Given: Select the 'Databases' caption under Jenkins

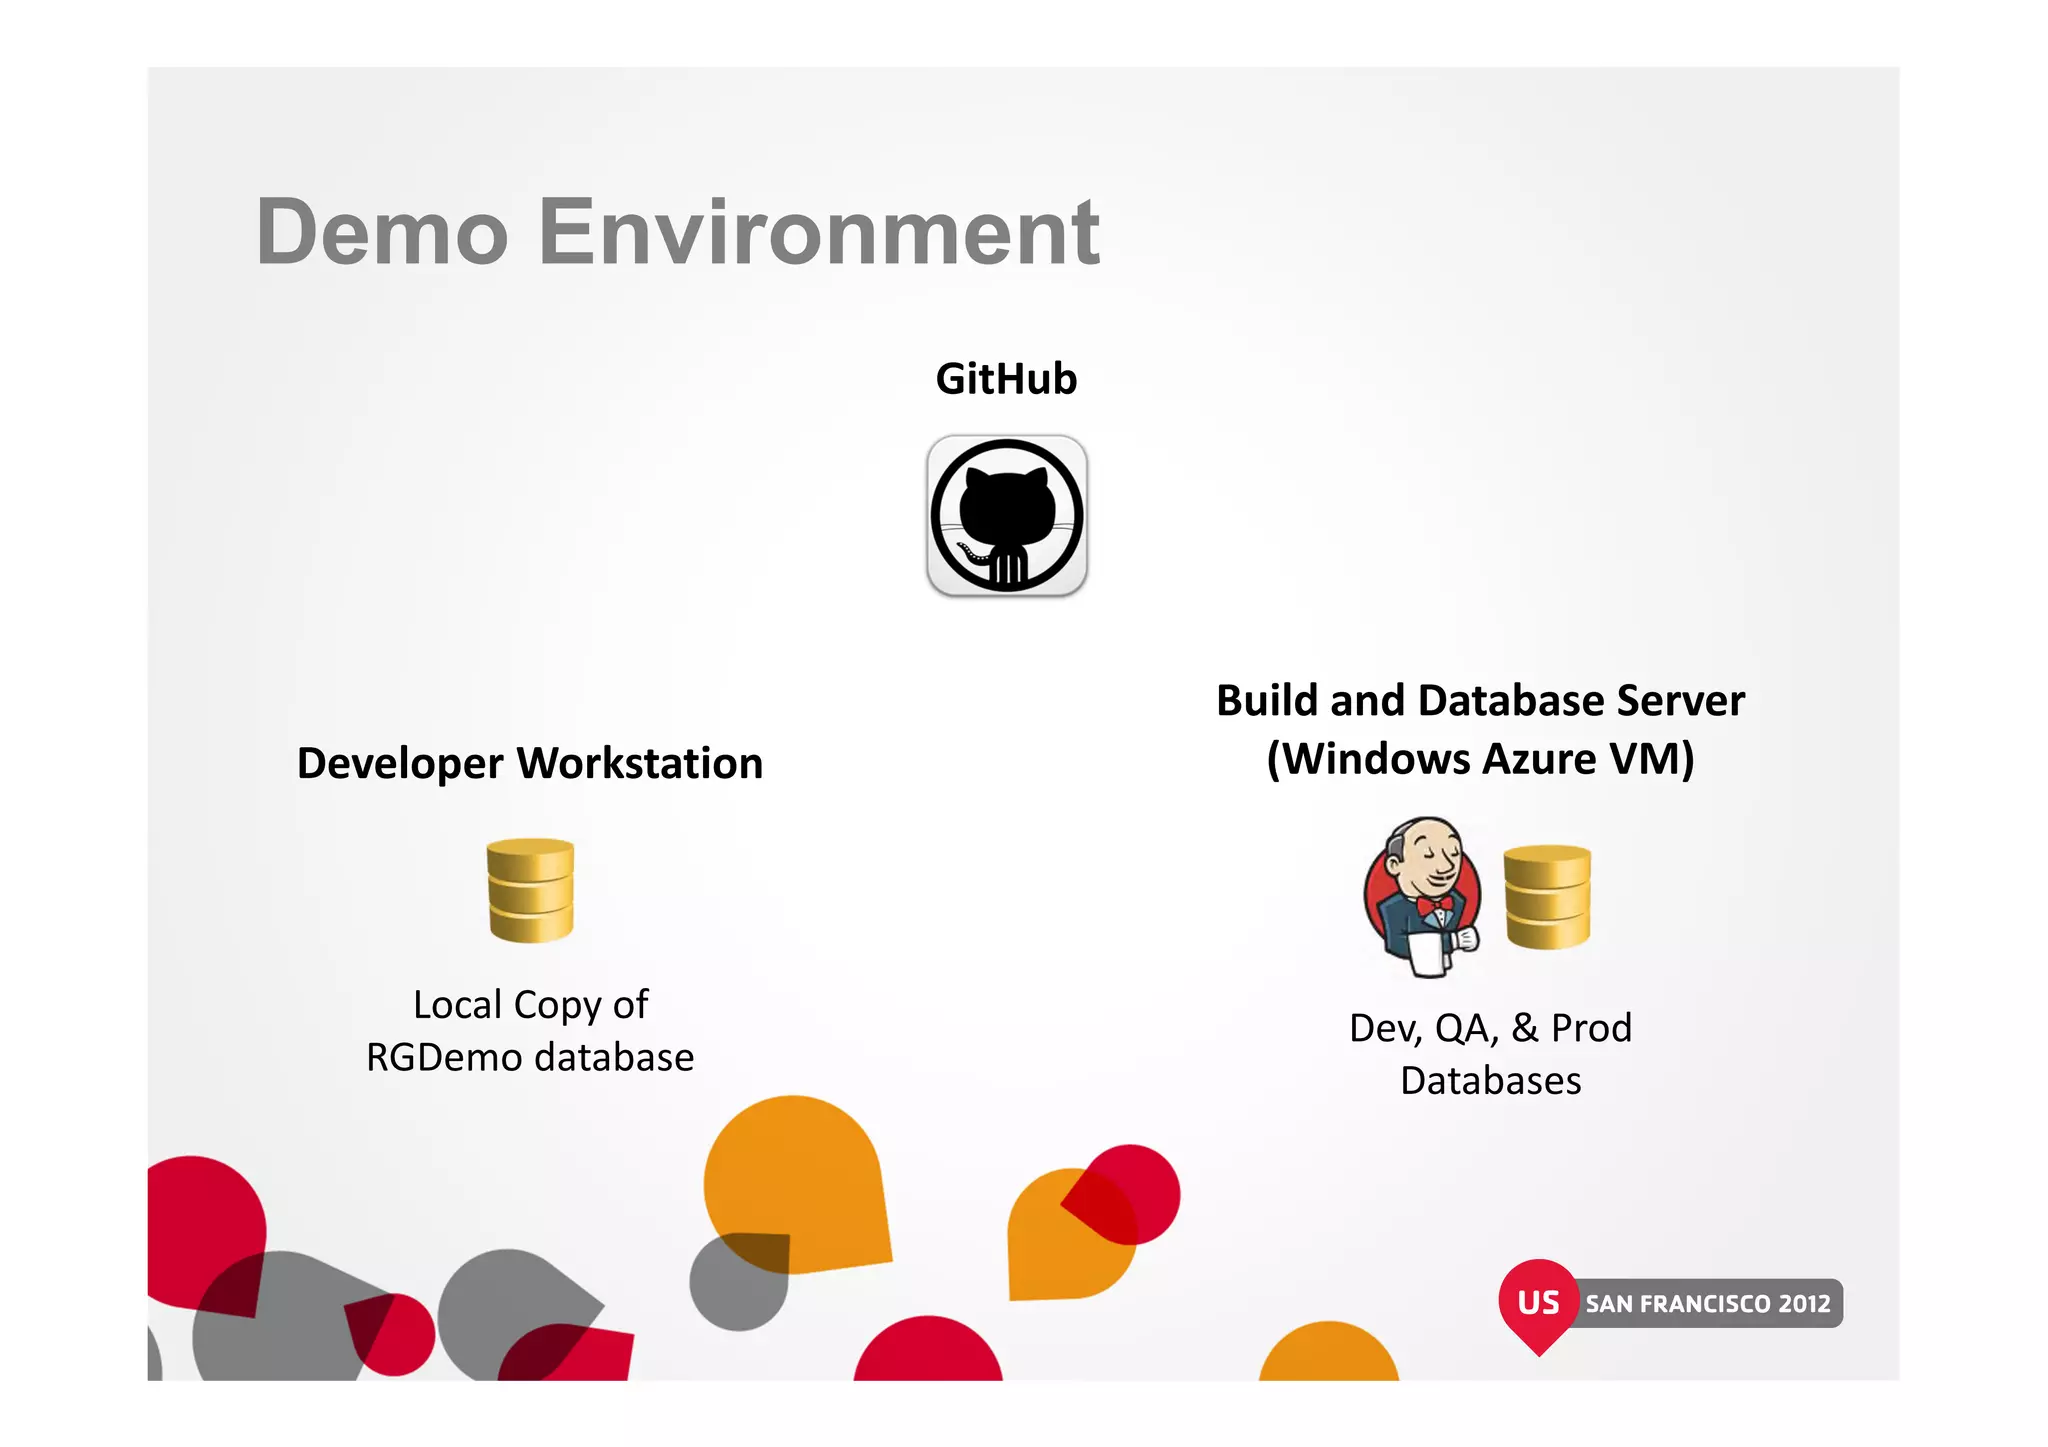Looking at the screenshot, I should pos(1490,1081).
